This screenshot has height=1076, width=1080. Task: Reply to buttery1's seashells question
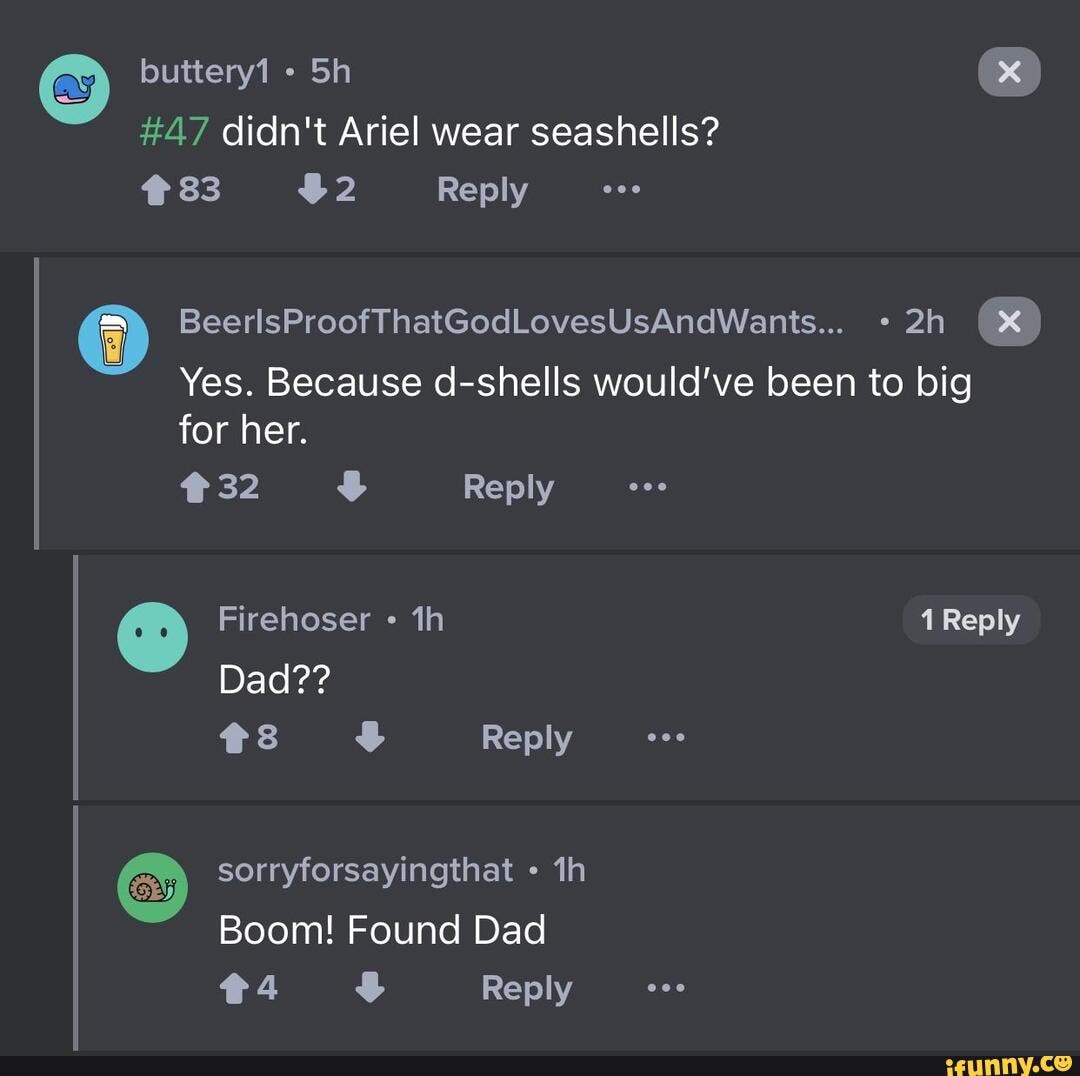pyautogui.click(x=482, y=189)
